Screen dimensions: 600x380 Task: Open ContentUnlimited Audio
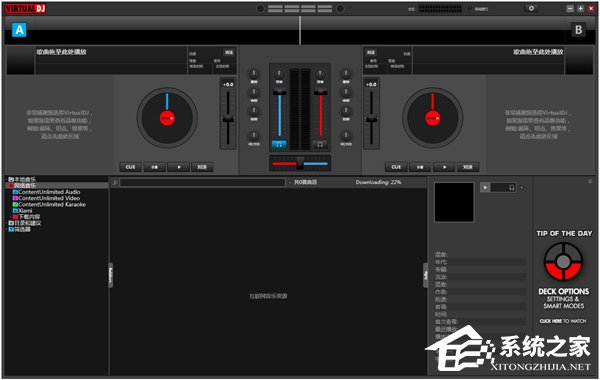pos(46,192)
